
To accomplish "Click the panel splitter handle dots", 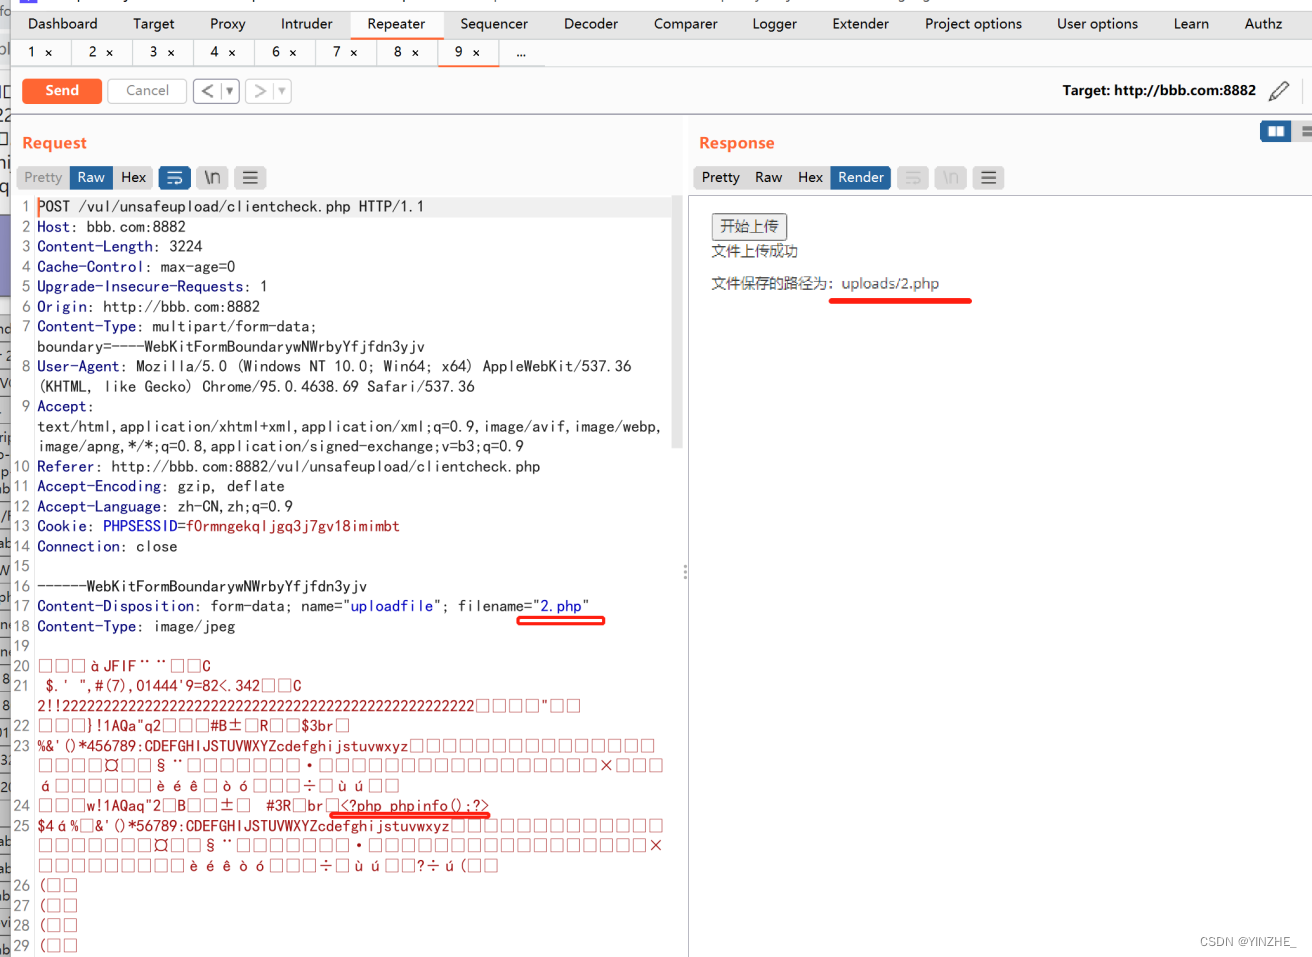I will 685,572.
